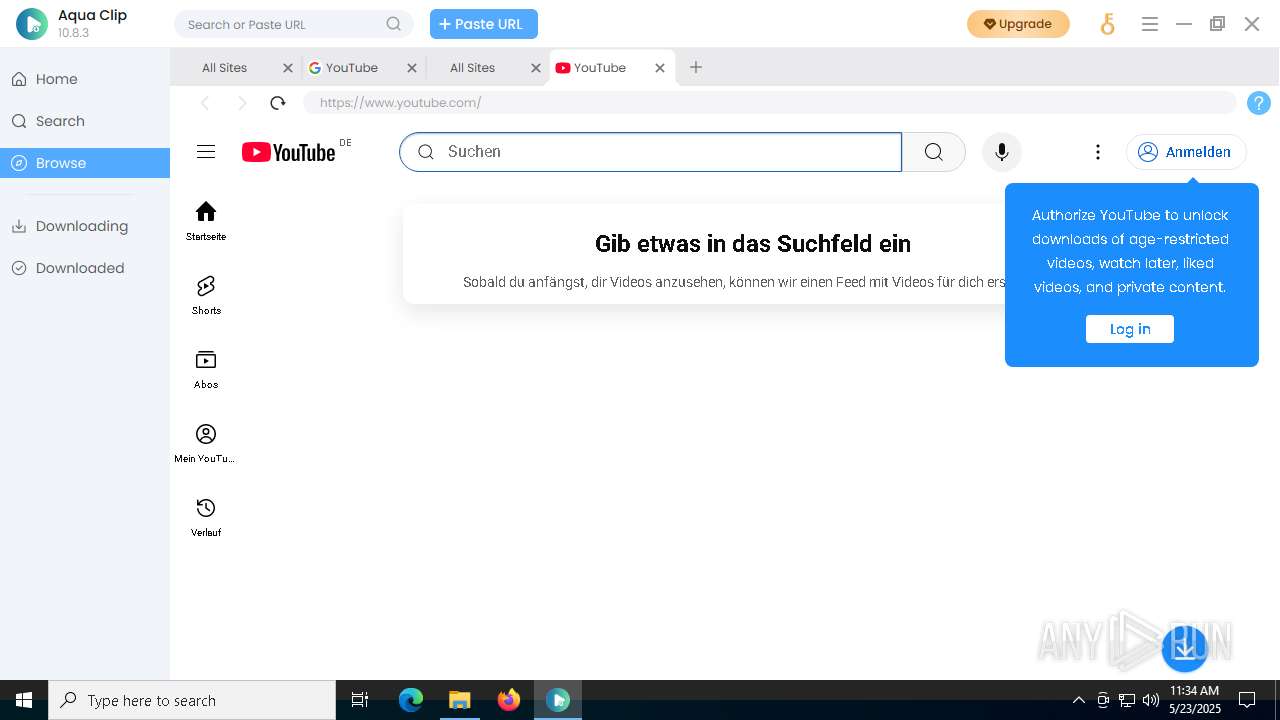
Task: Click the floating blue download button
Action: pos(1185,649)
